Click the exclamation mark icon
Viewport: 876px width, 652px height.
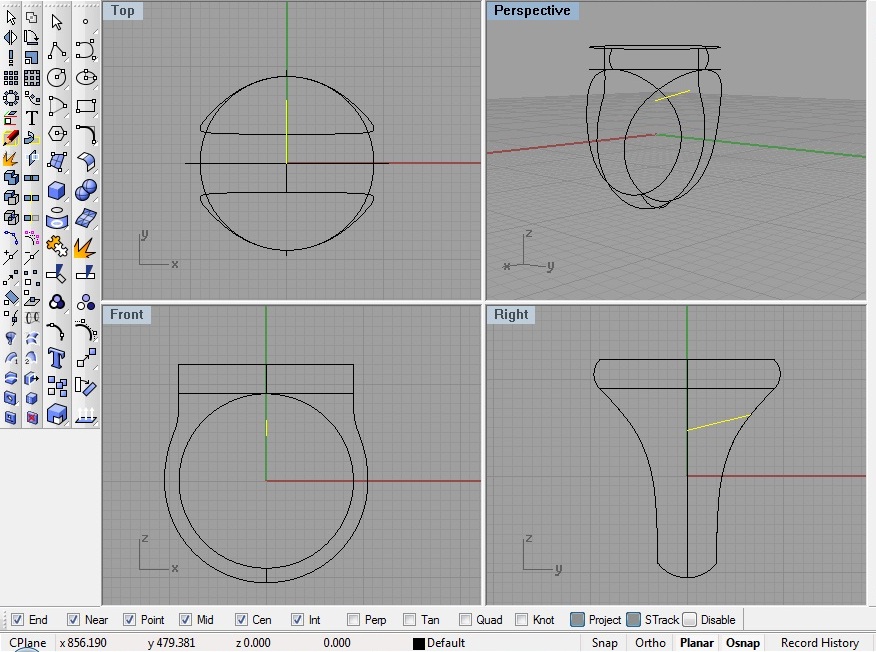(x=11, y=57)
